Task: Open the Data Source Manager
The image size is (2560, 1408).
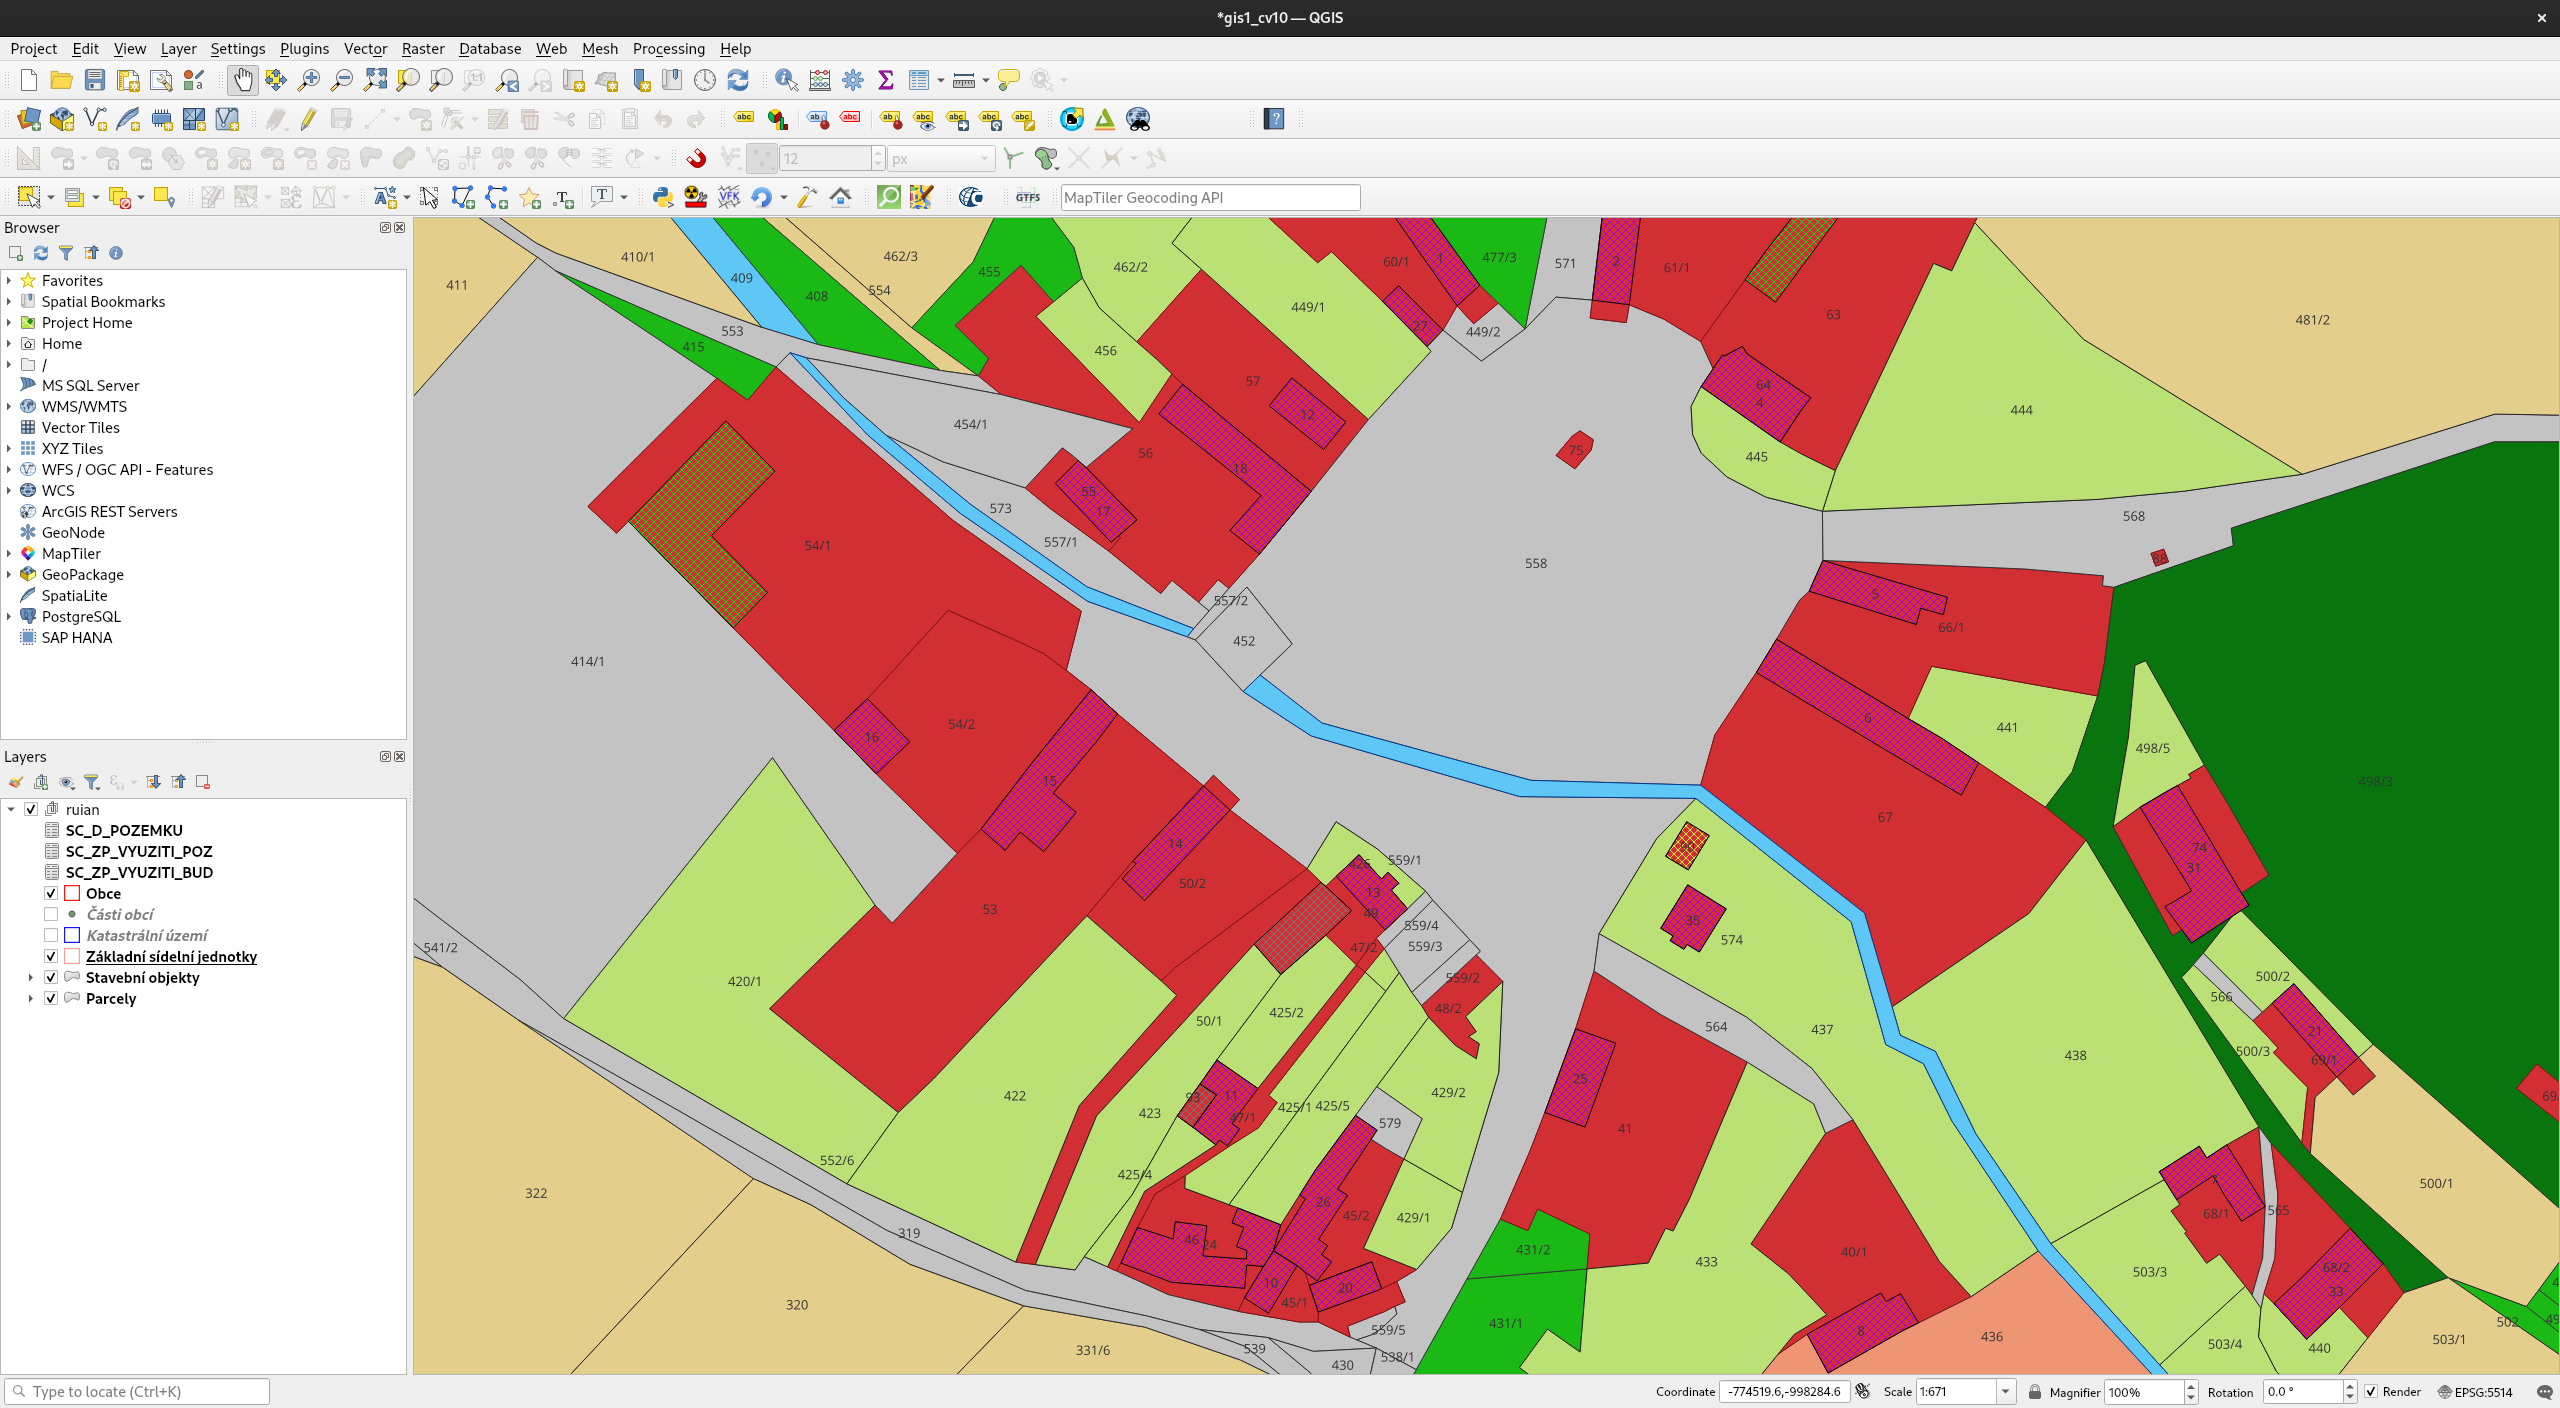Action: (28, 119)
